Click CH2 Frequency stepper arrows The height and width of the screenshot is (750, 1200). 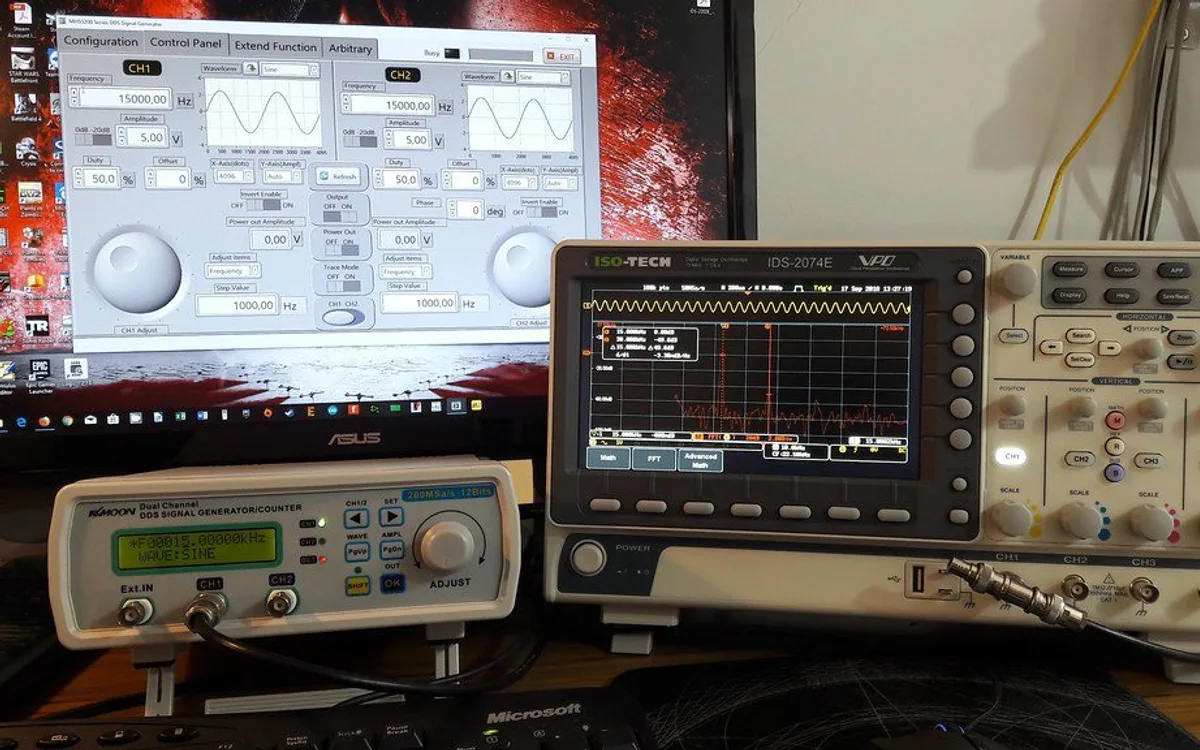click(x=347, y=105)
